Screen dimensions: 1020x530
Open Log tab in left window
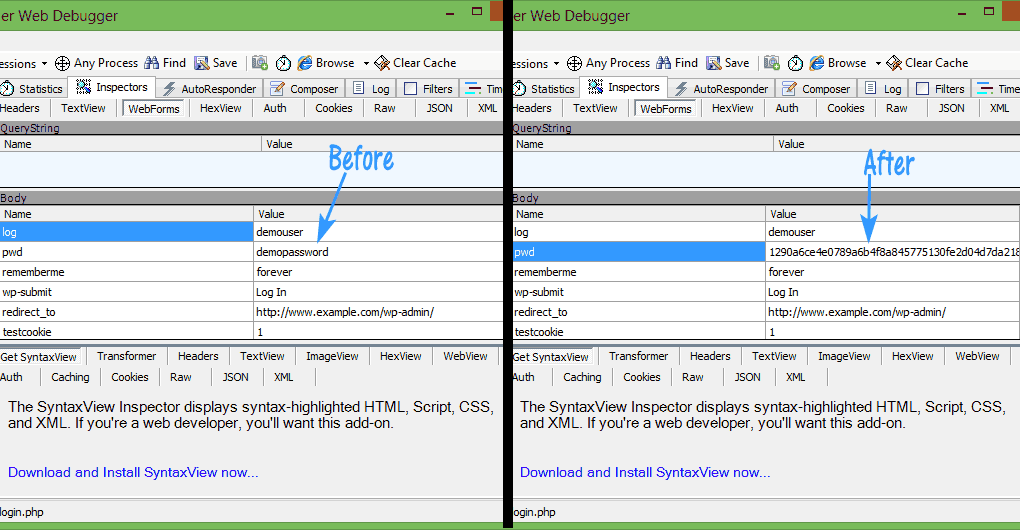[x=371, y=88]
